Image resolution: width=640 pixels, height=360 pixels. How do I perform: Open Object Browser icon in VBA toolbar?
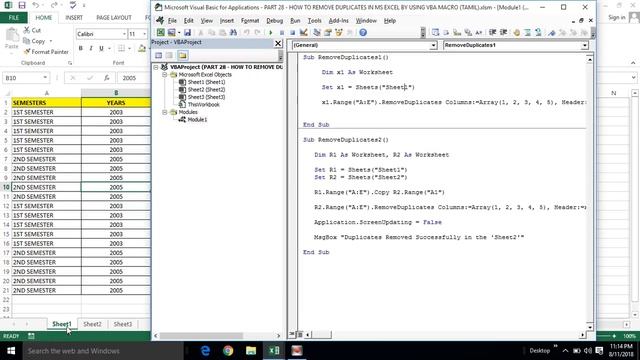pyautogui.click(x=339, y=33)
